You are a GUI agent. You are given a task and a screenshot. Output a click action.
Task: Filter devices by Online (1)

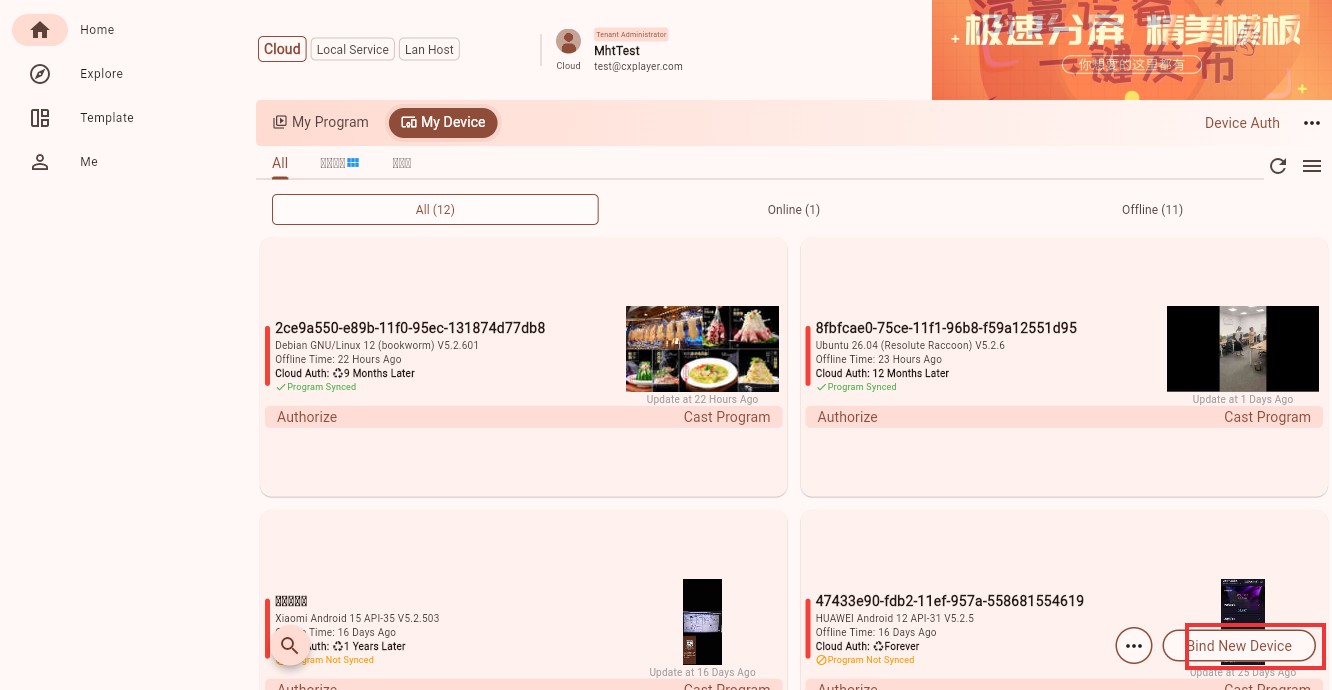pyautogui.click(x=794, y=209)
